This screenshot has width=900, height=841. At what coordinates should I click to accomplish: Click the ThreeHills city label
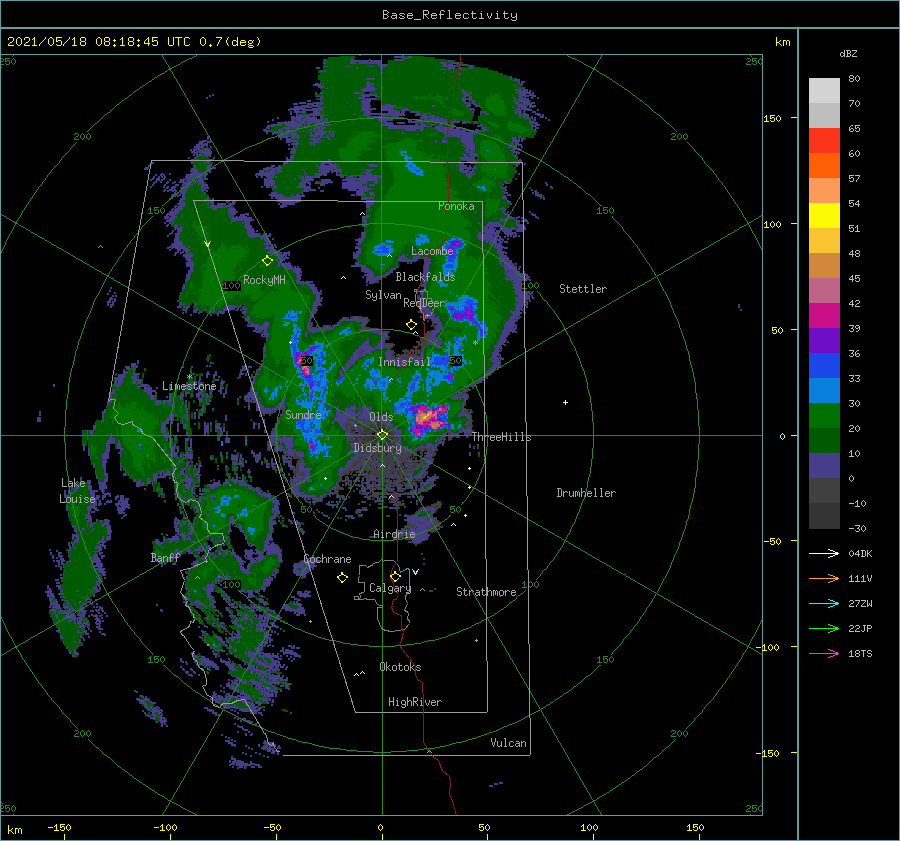click(x=501, y=437)
